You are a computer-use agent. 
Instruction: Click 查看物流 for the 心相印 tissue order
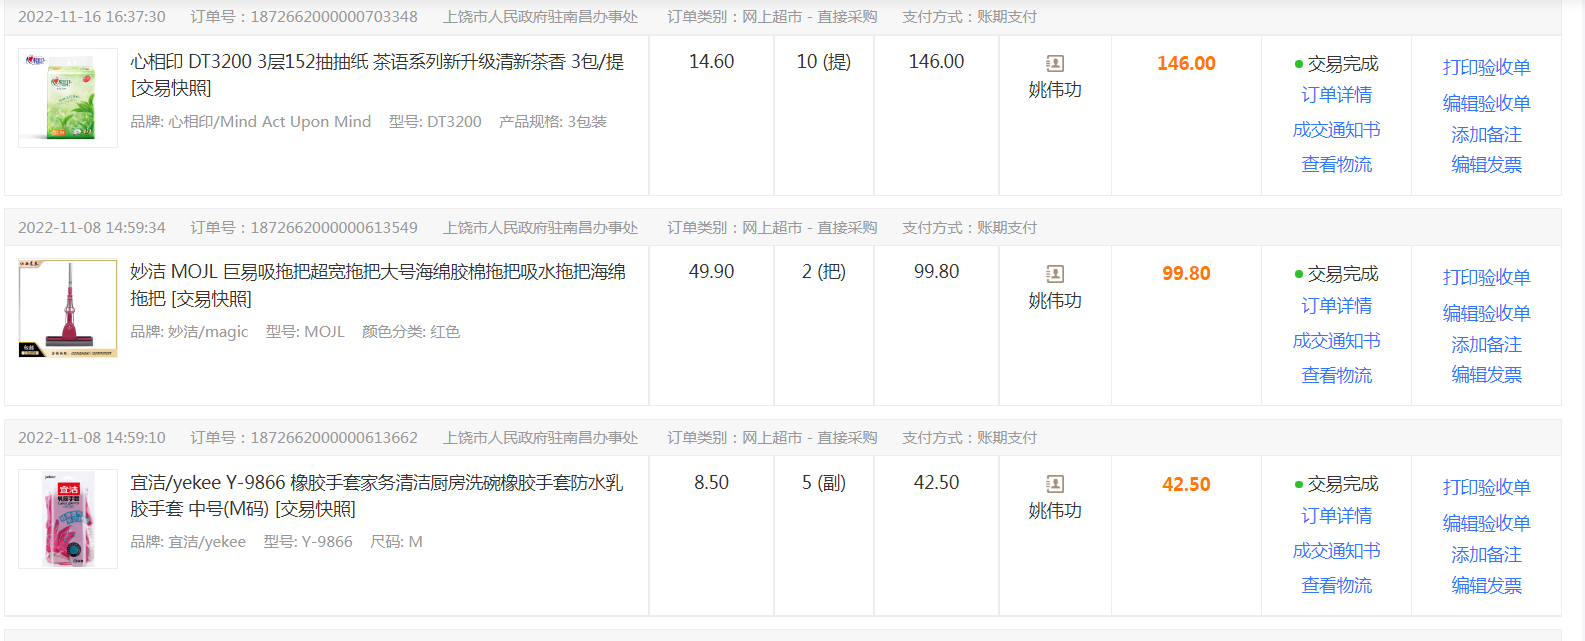coord(1336,164)
